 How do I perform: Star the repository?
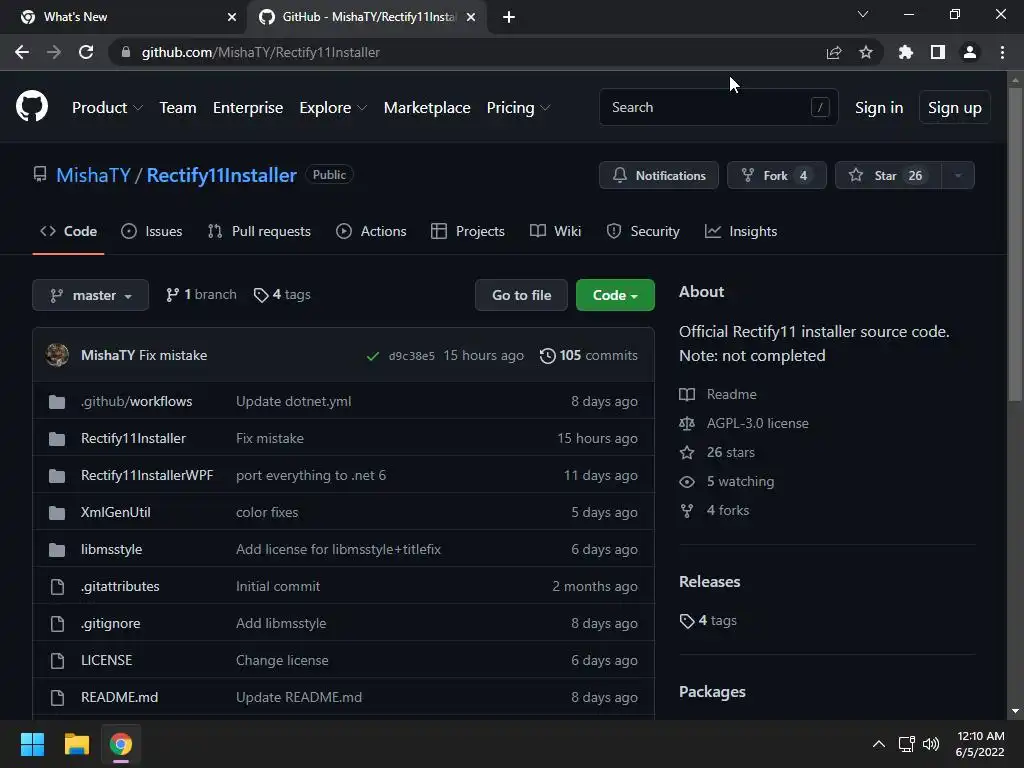(888, 175)
